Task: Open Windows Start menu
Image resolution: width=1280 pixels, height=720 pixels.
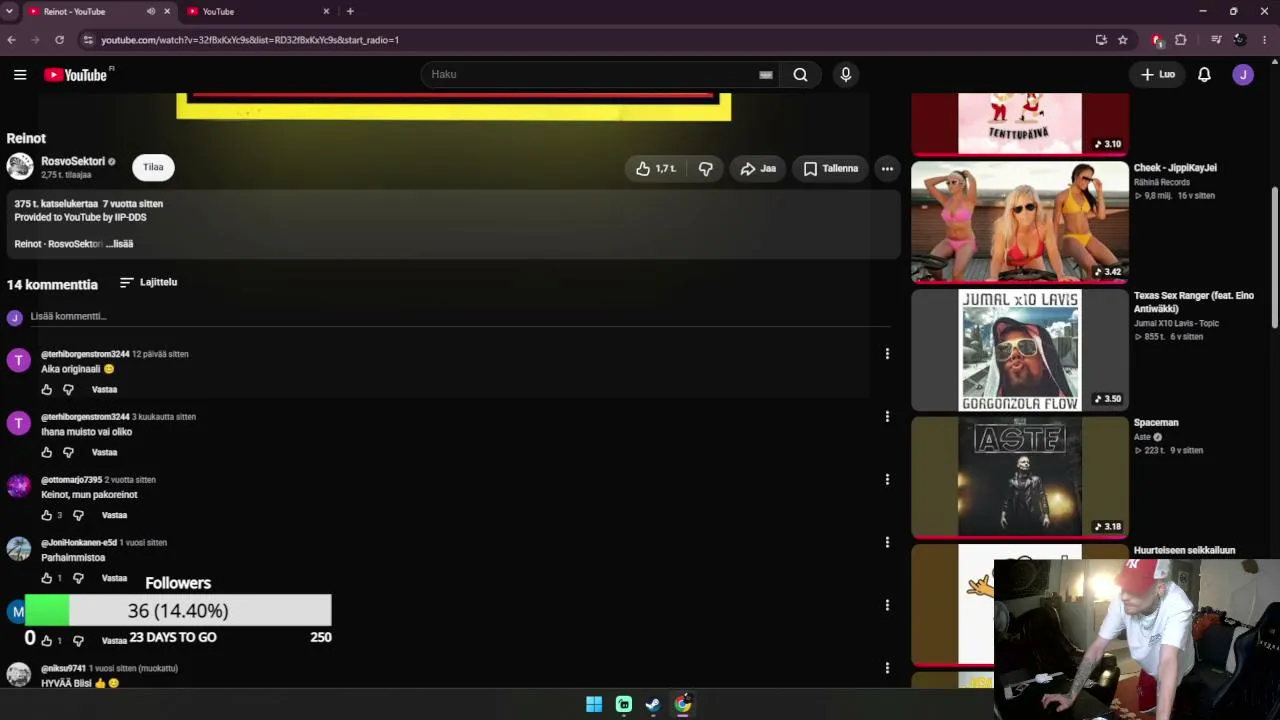Action: (594, 705)
